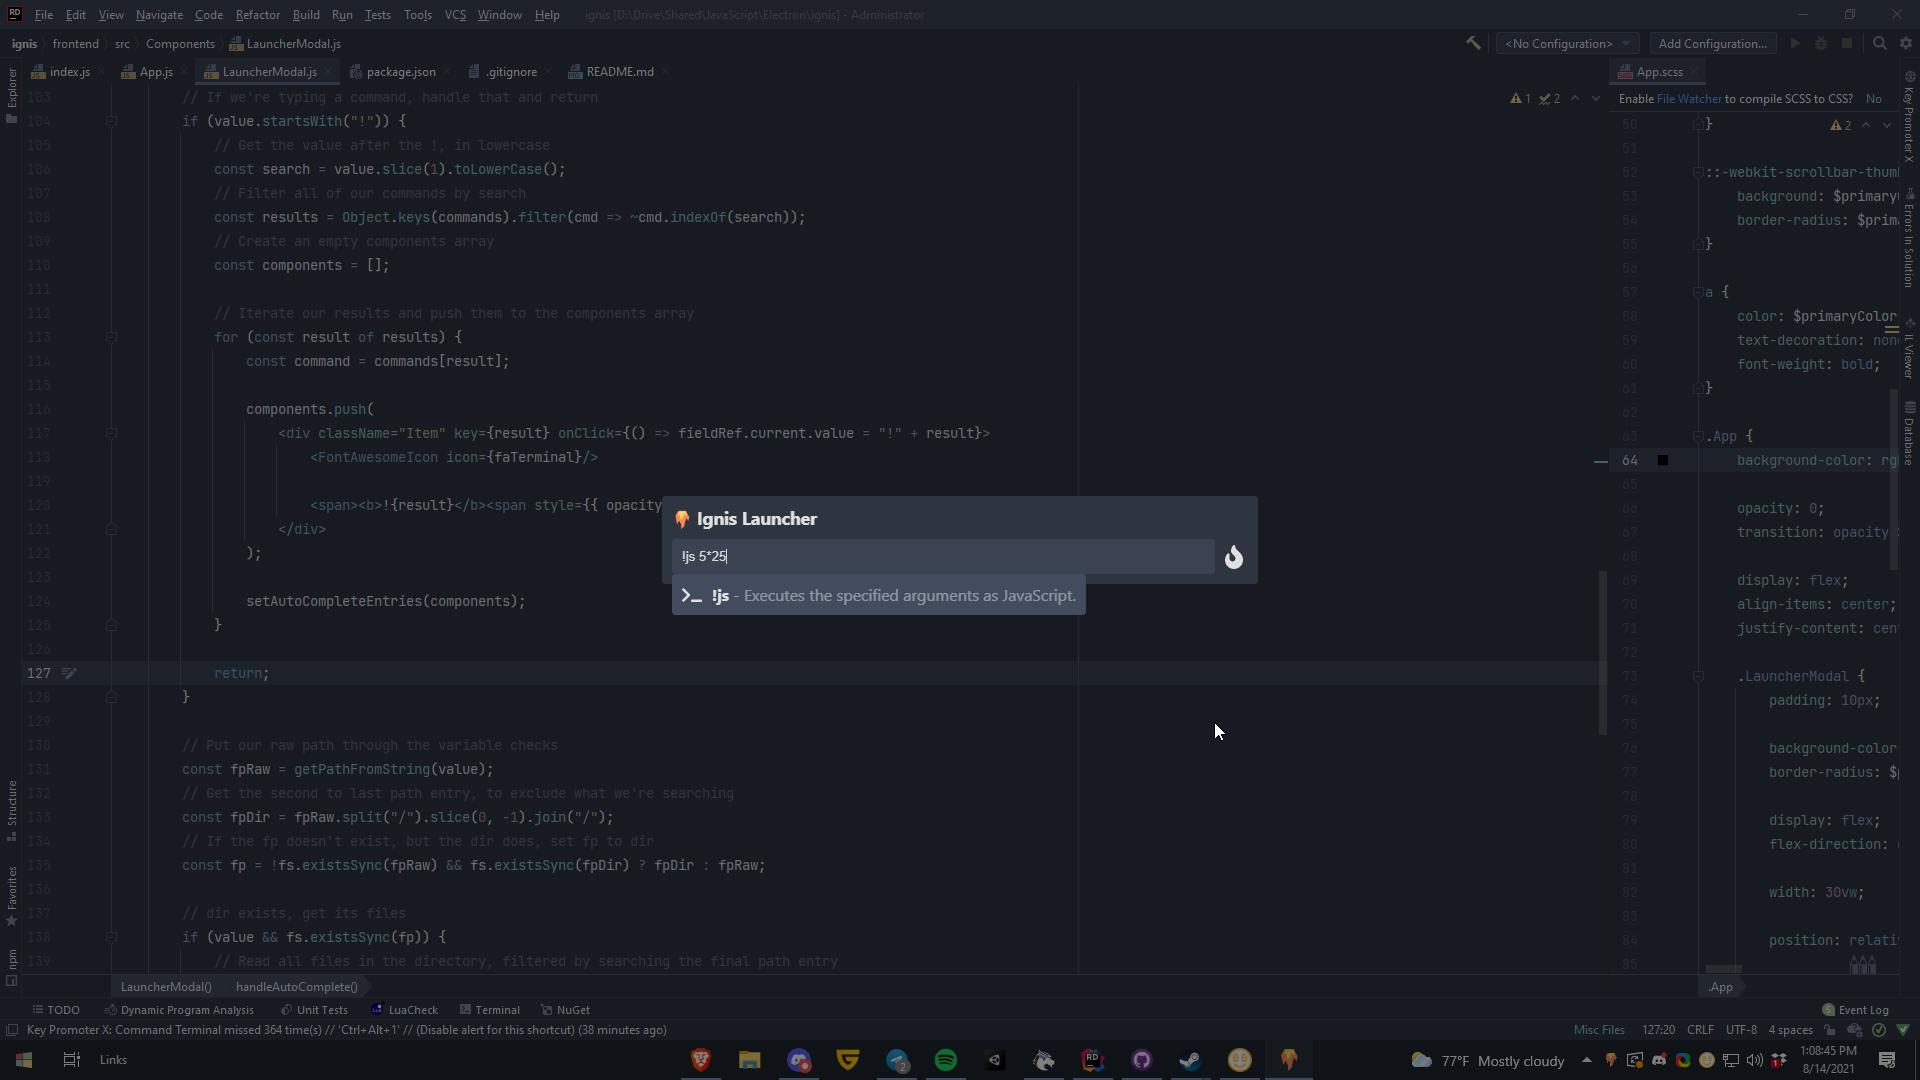Switch to the README.md tab
The height and width of the screenshot is (1080, 1920).
point(619,72)
